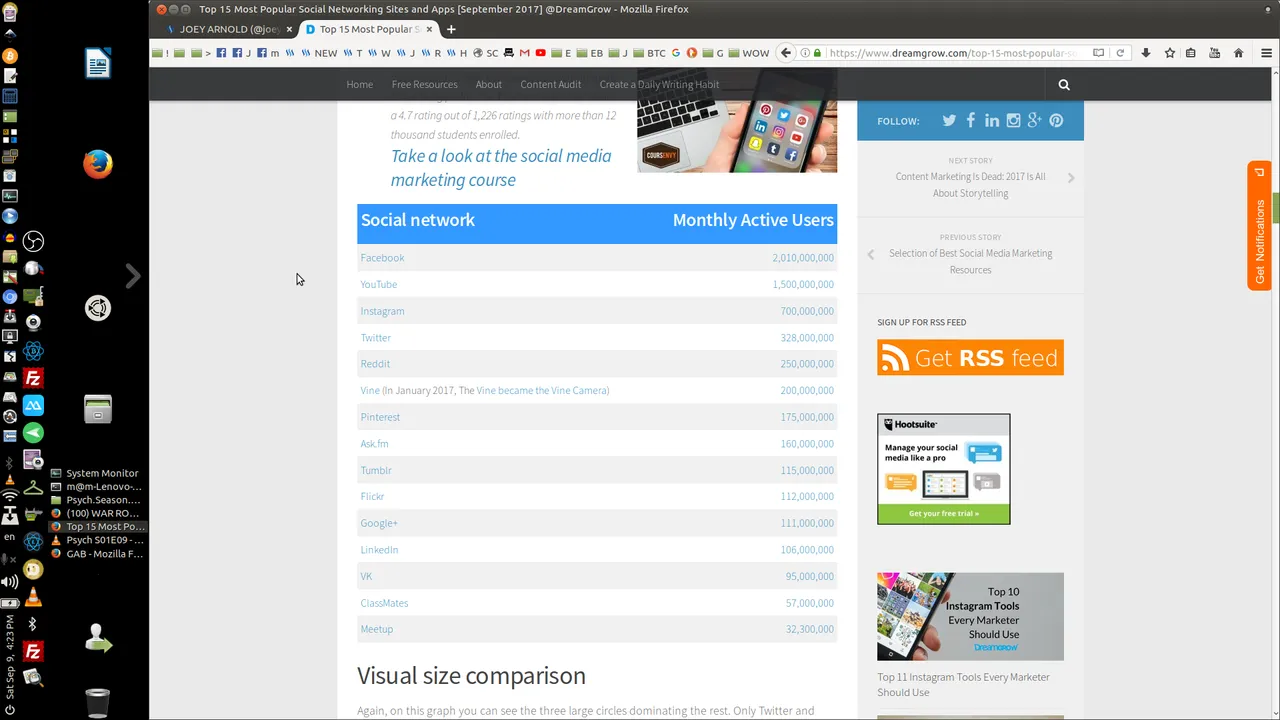Click the Meetup link in the table
The width and height of the screenshot is (1280, 720).
(x=376, y=629)
